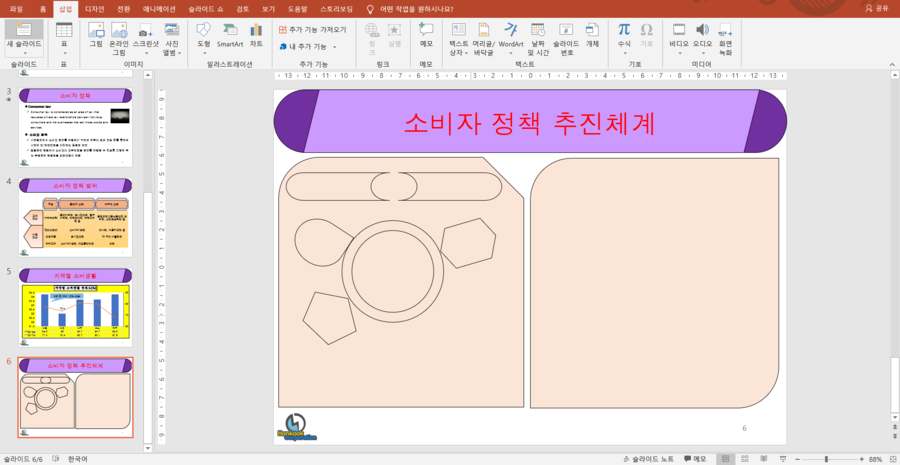Viewport: 900px width, 465px height.
Task: Expand the 사진 앨범 dropdown arrow
Action: coord(180,53)
